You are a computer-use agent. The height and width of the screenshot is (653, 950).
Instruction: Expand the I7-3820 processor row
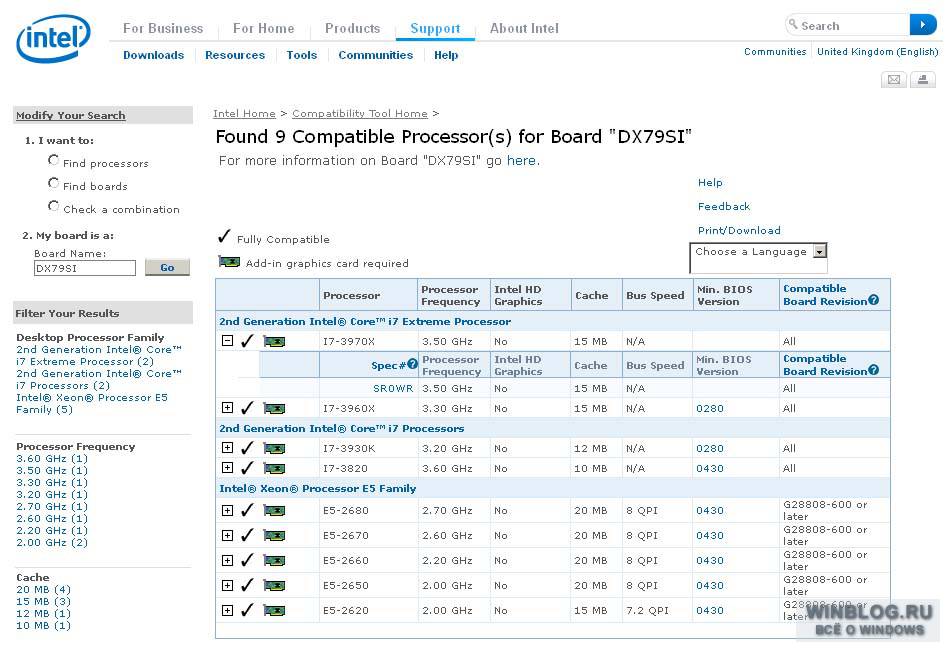[x=227, y=468]
